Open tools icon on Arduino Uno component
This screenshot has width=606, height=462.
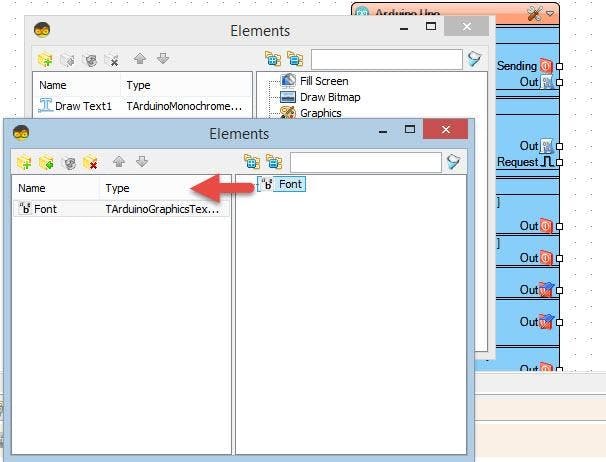535,14
